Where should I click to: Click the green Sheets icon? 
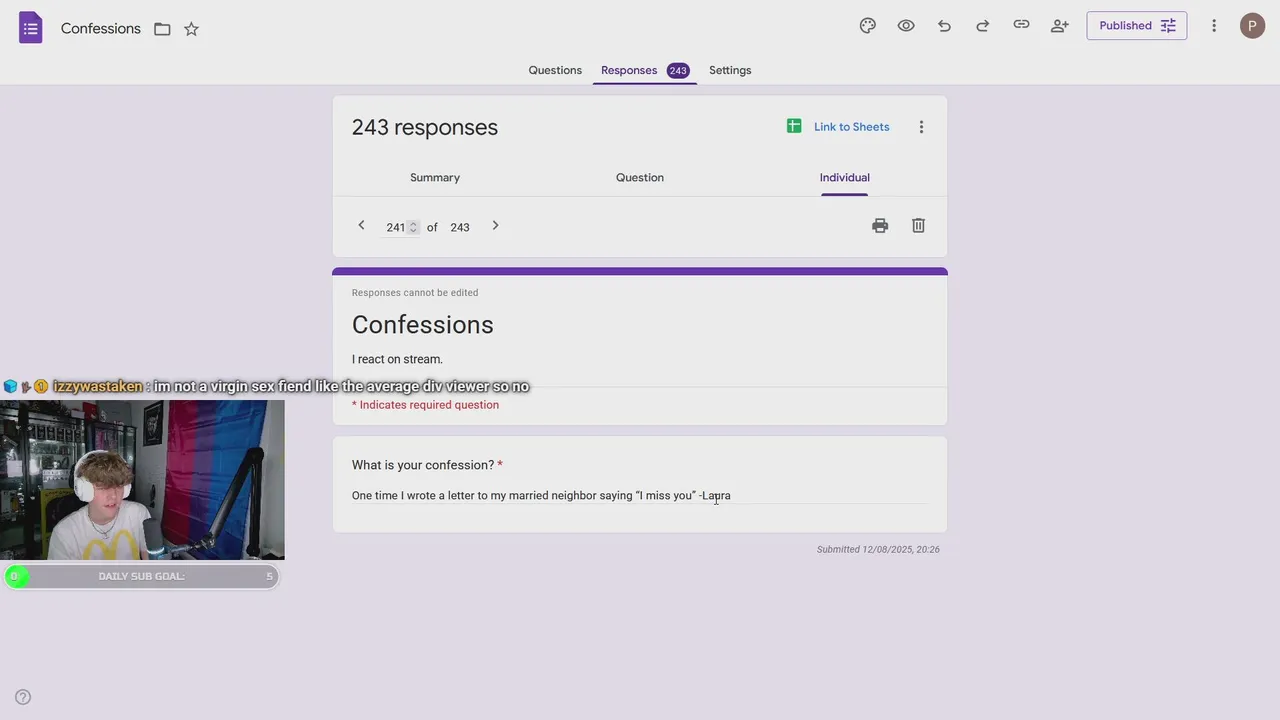794,126
